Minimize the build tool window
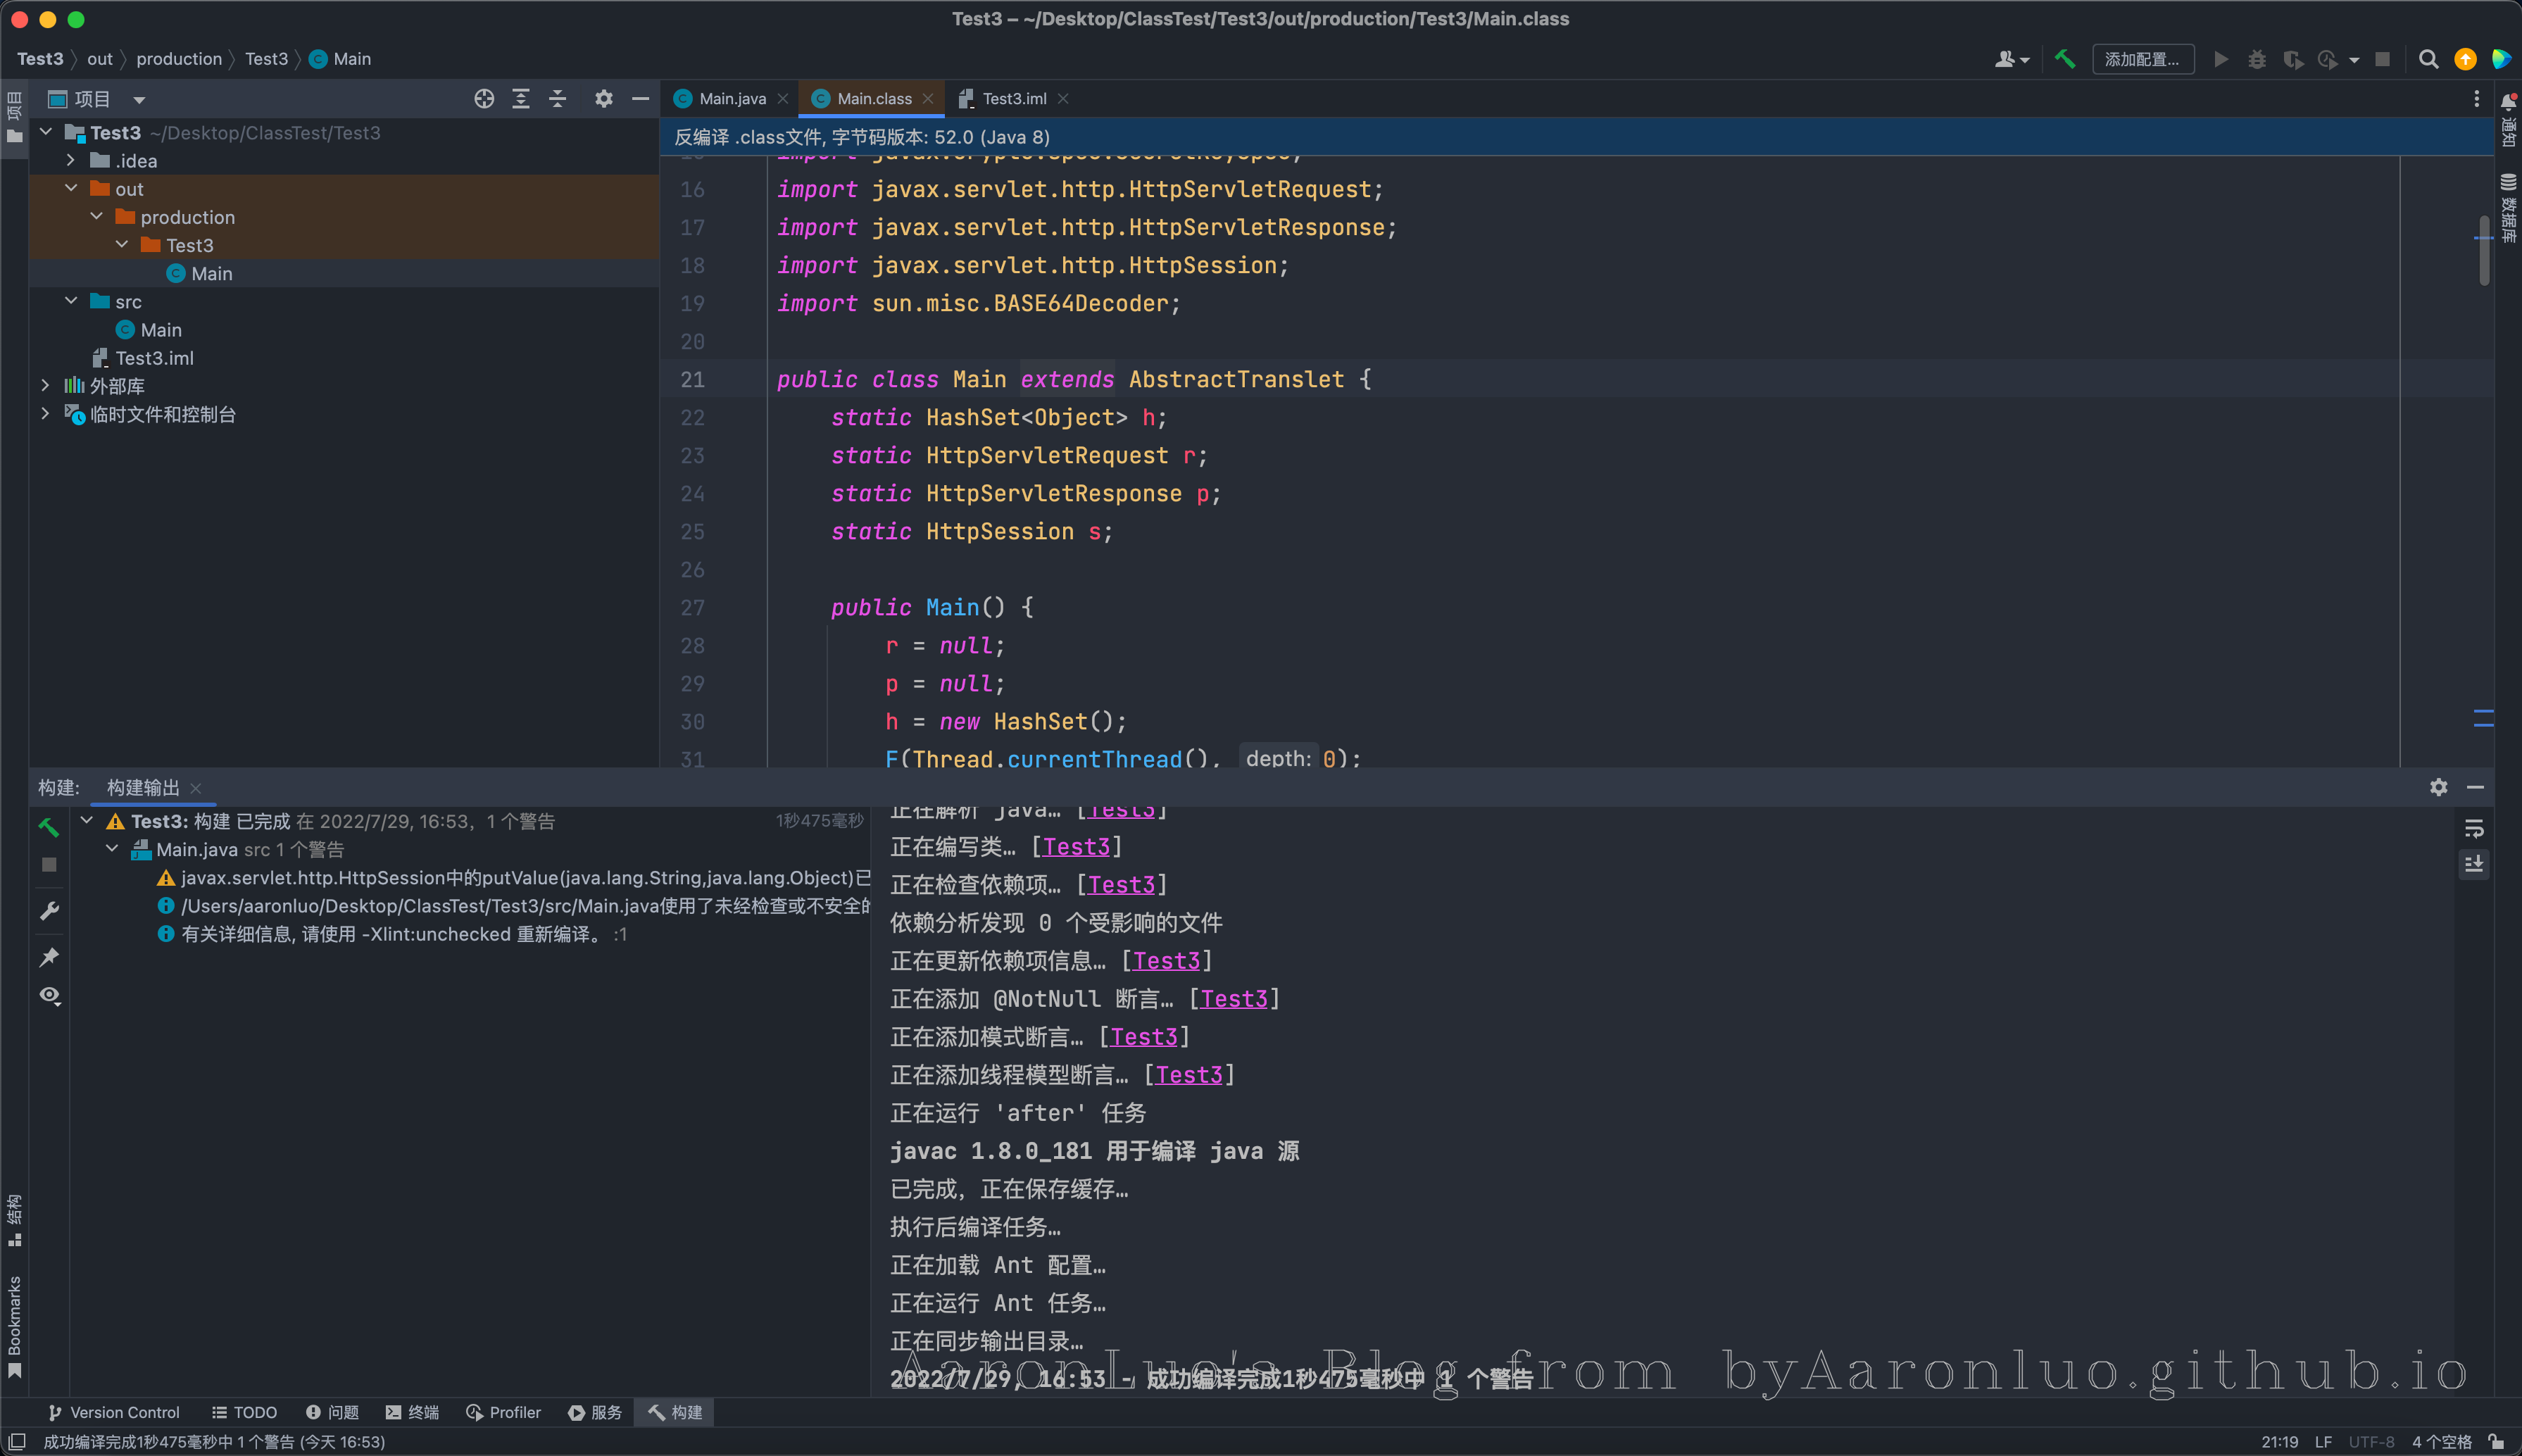The image size is (2522, 1456). (2475, 787)
